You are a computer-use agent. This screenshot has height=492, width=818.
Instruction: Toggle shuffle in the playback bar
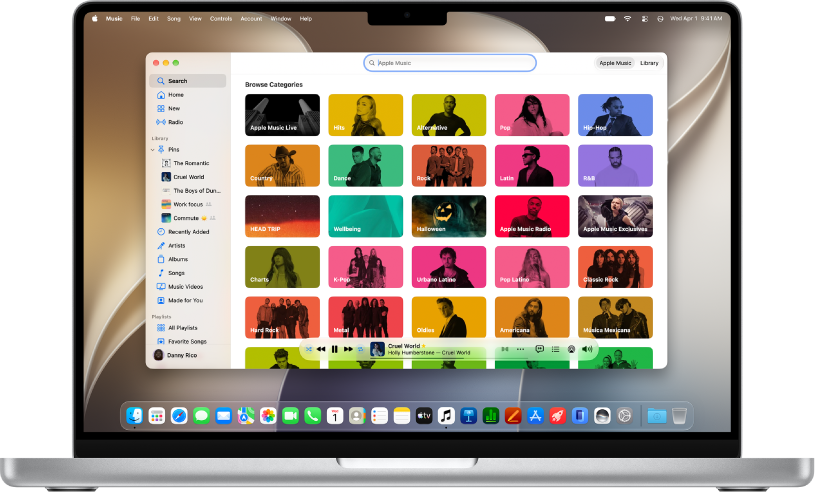click(309, 349)
